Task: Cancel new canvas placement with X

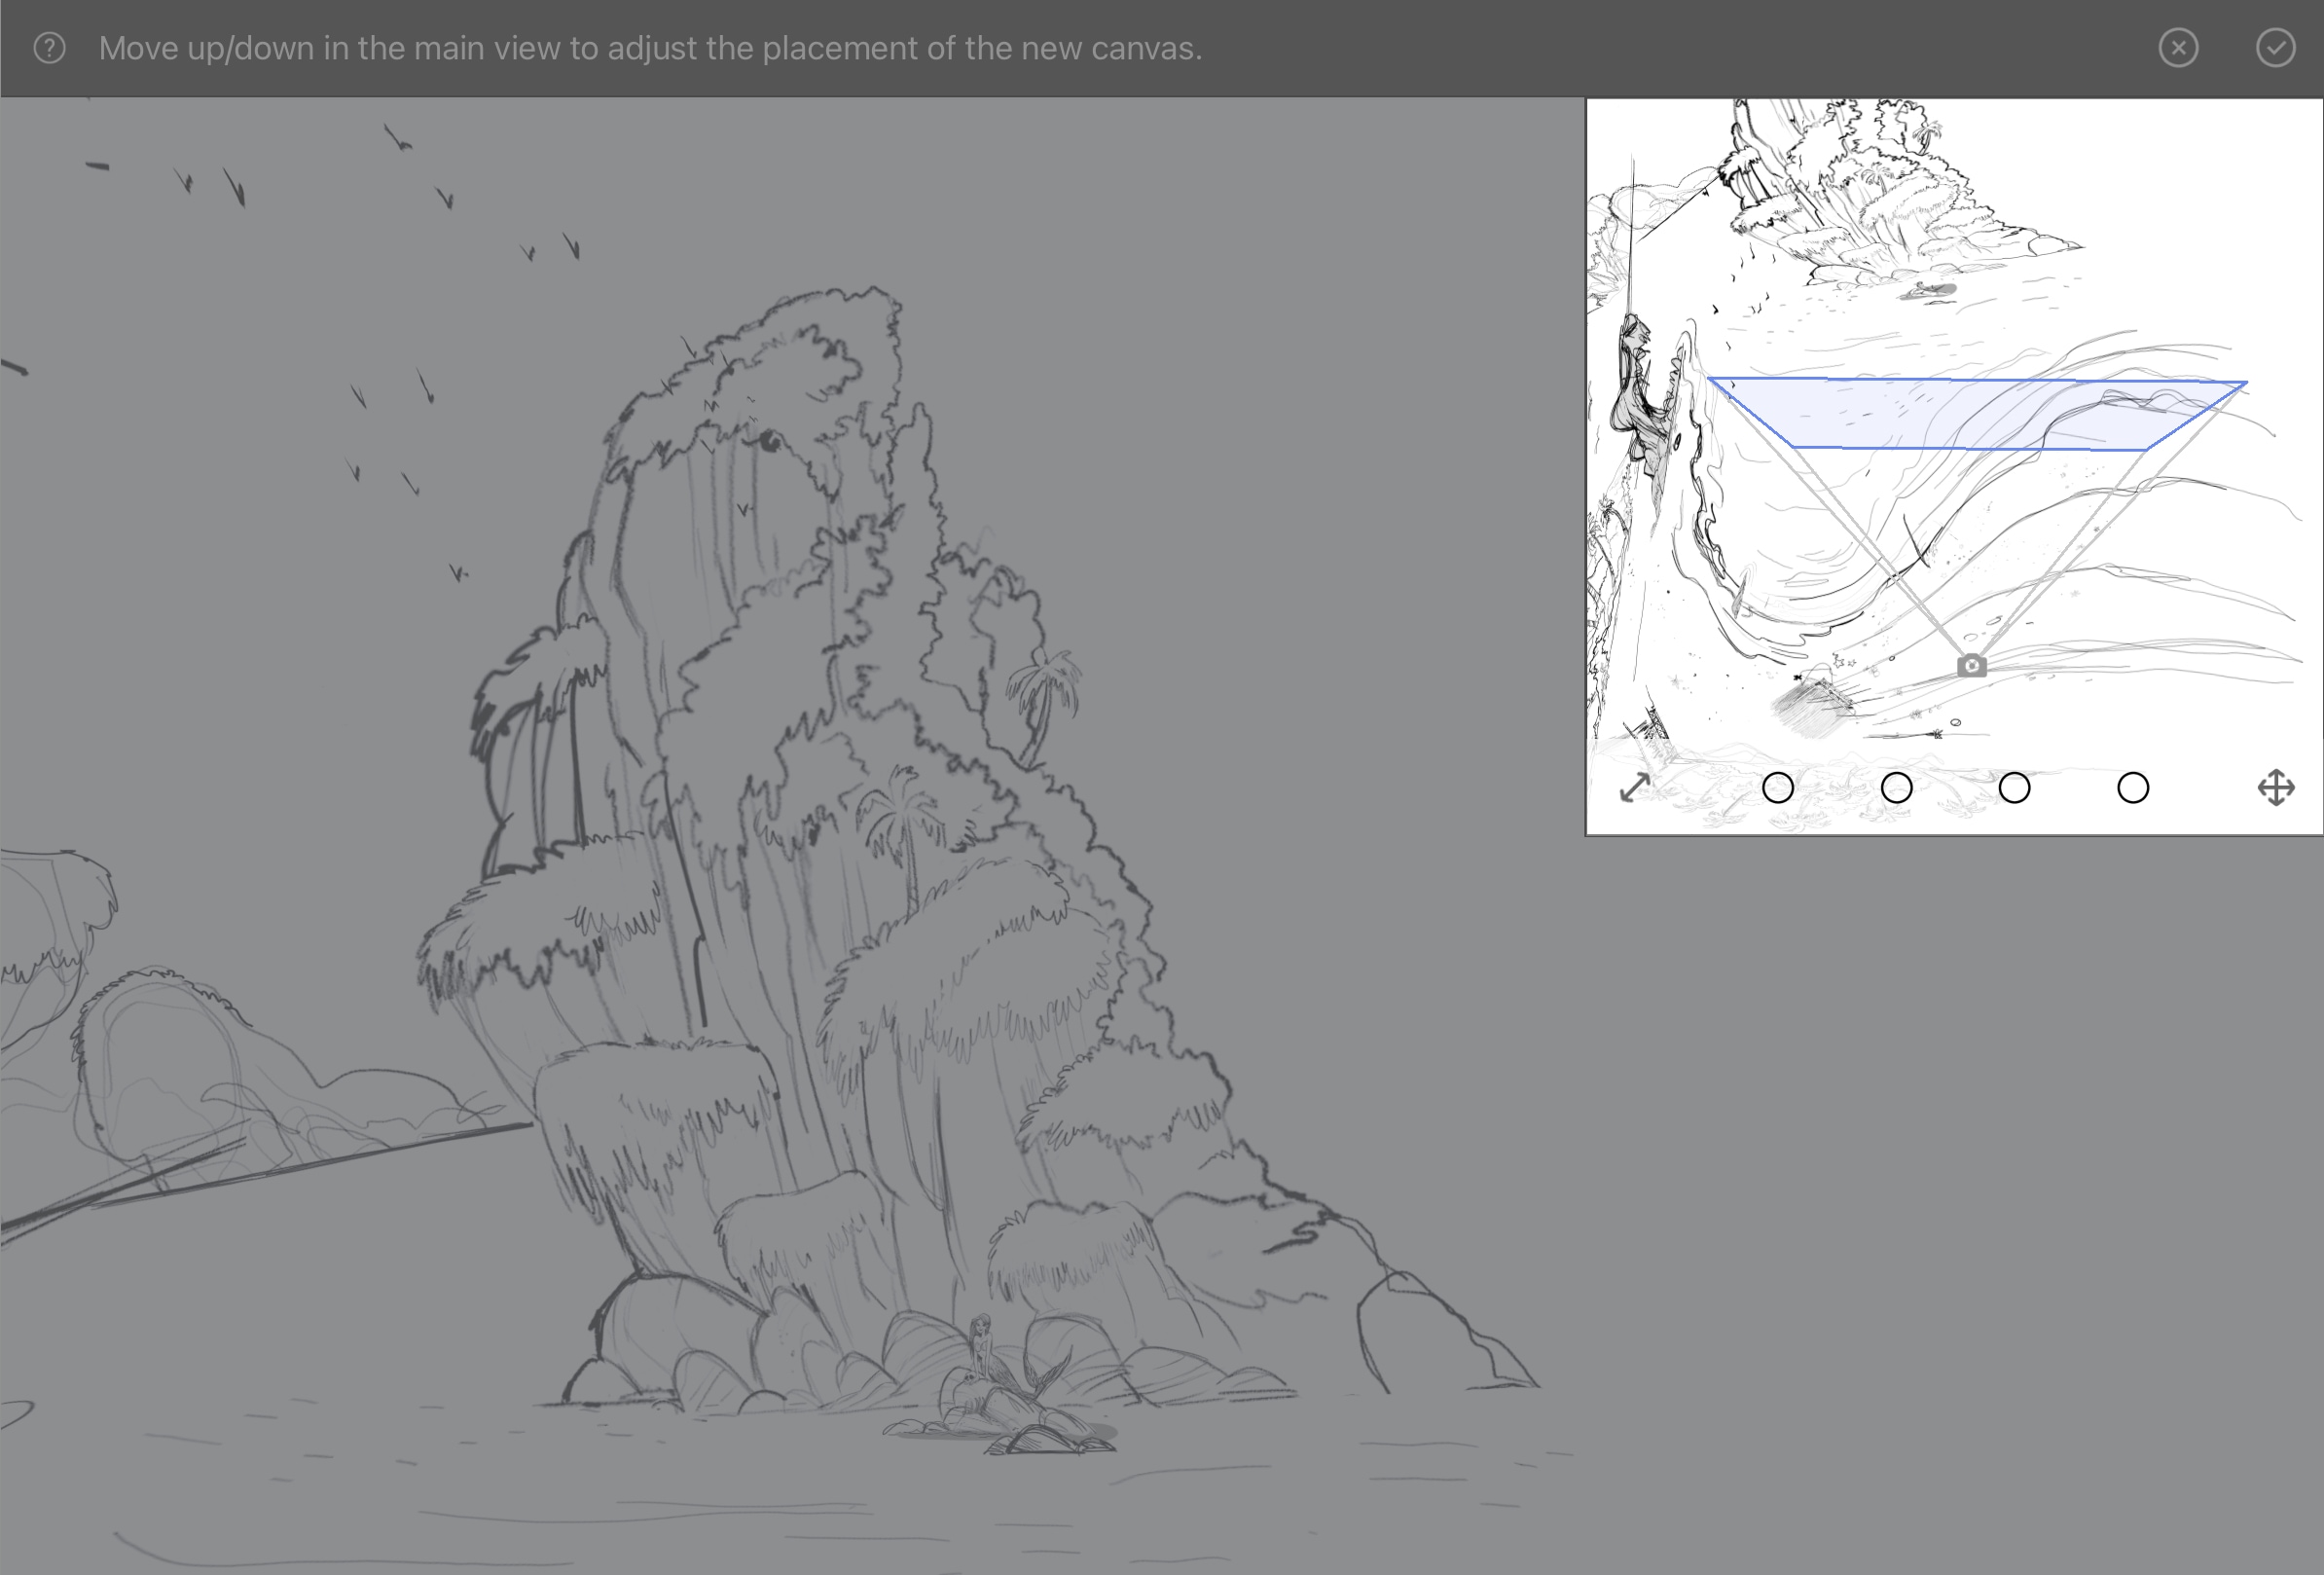Action: (2178, 48)
